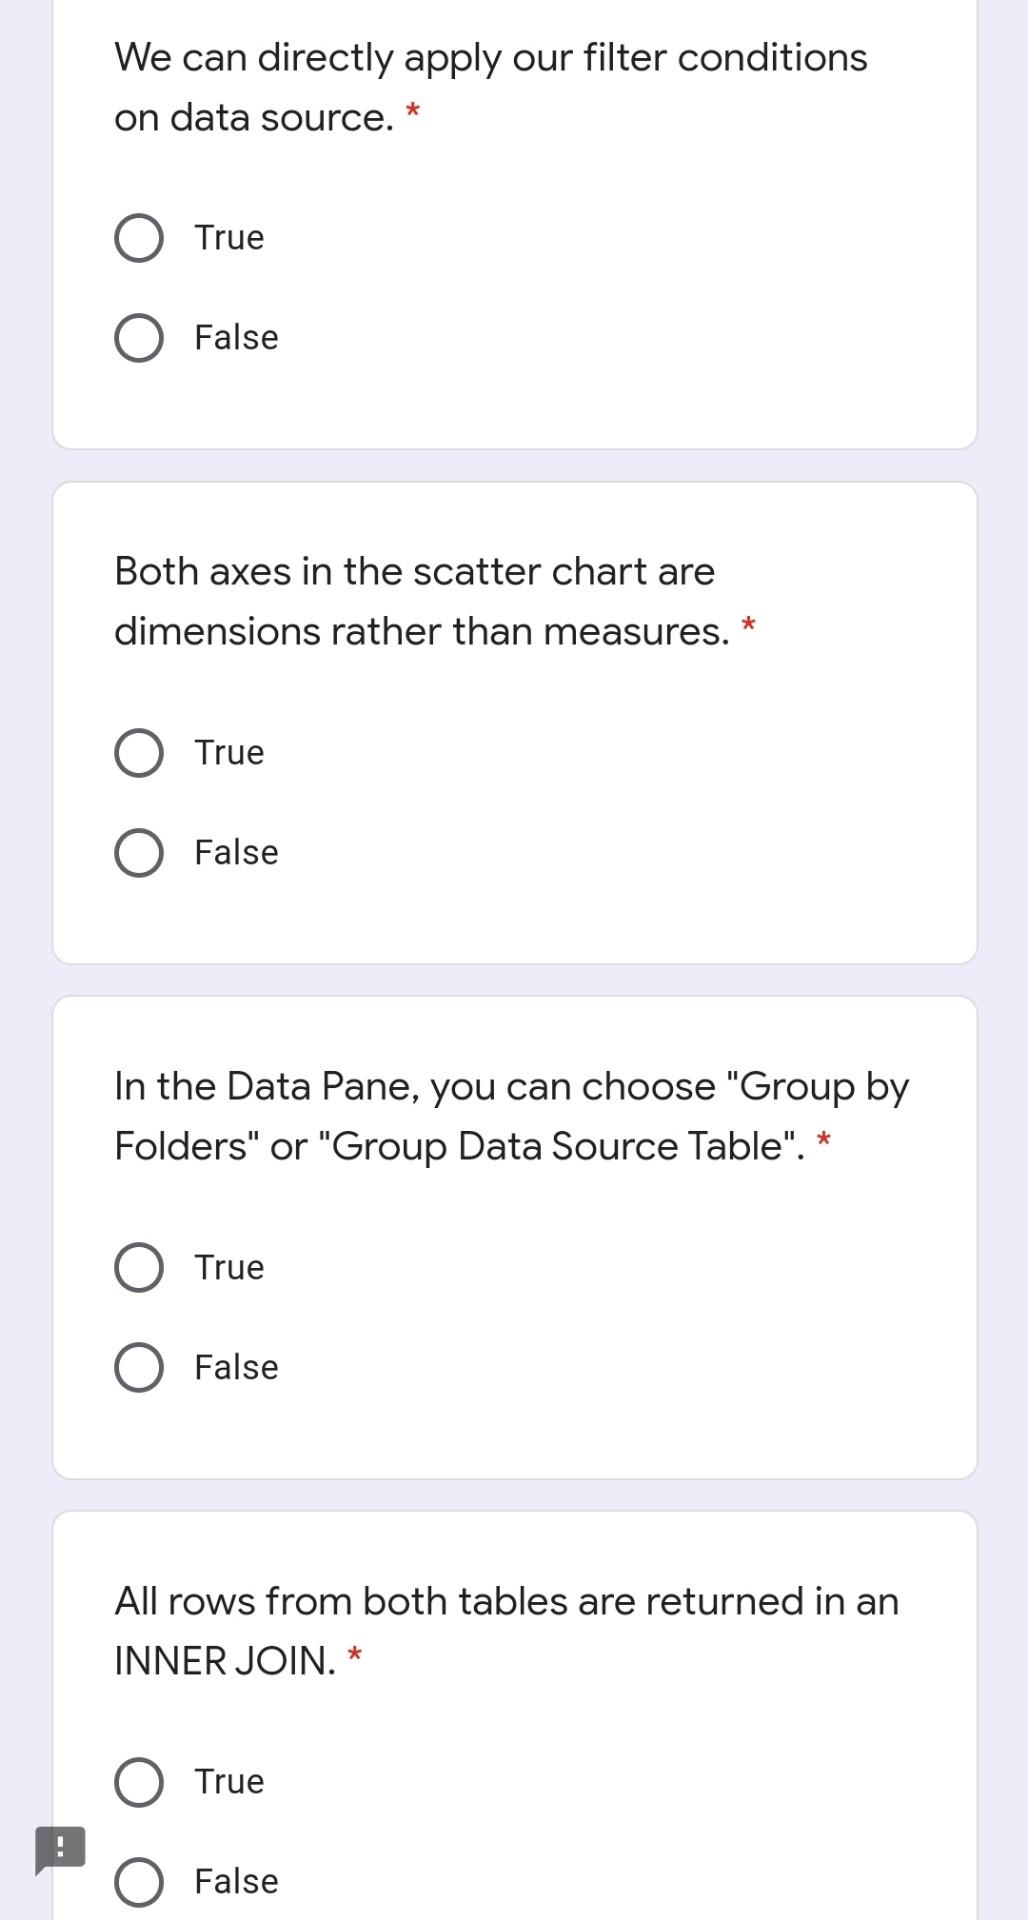Pick True radio for INNER JOIN question
Screen dimensions: 1028x1920
point(139,1782)
